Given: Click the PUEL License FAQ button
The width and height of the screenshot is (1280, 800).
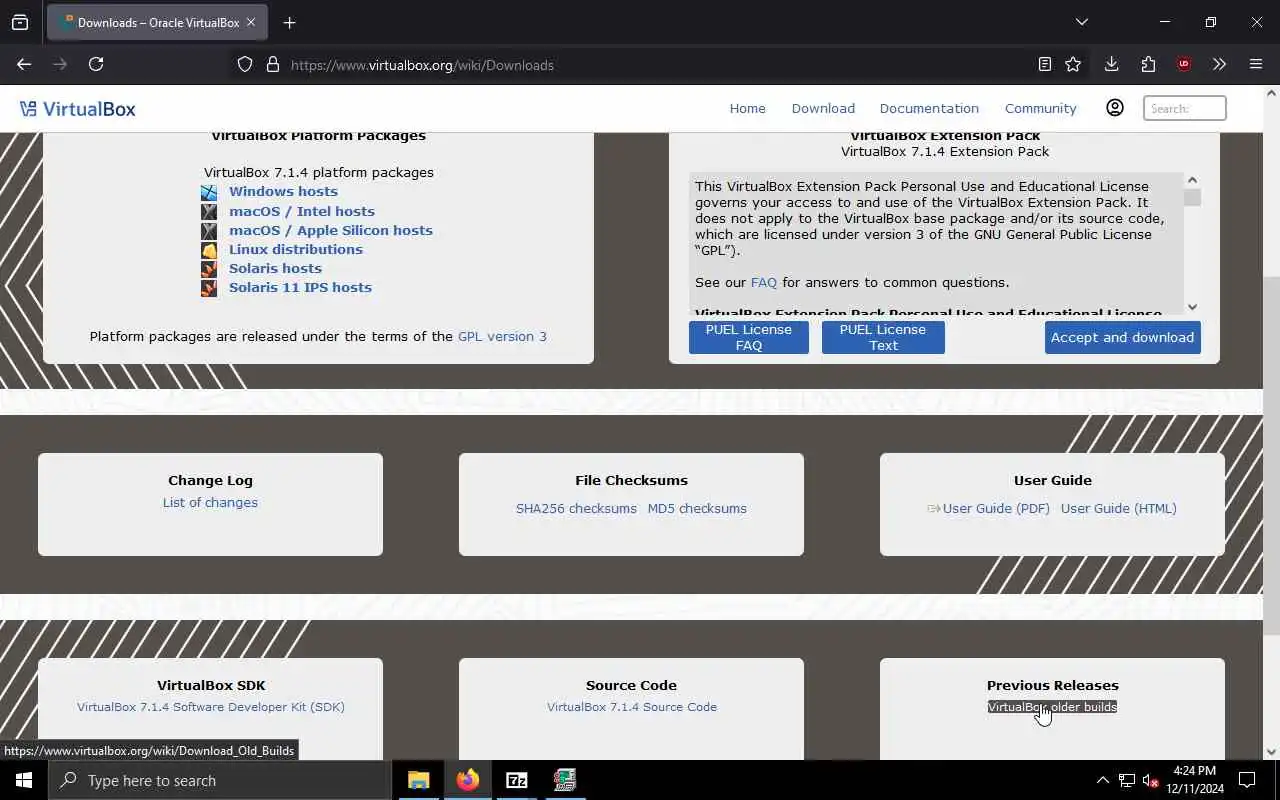Looking at the screenshot, I should pyautogui.click(x=748, y=337).
